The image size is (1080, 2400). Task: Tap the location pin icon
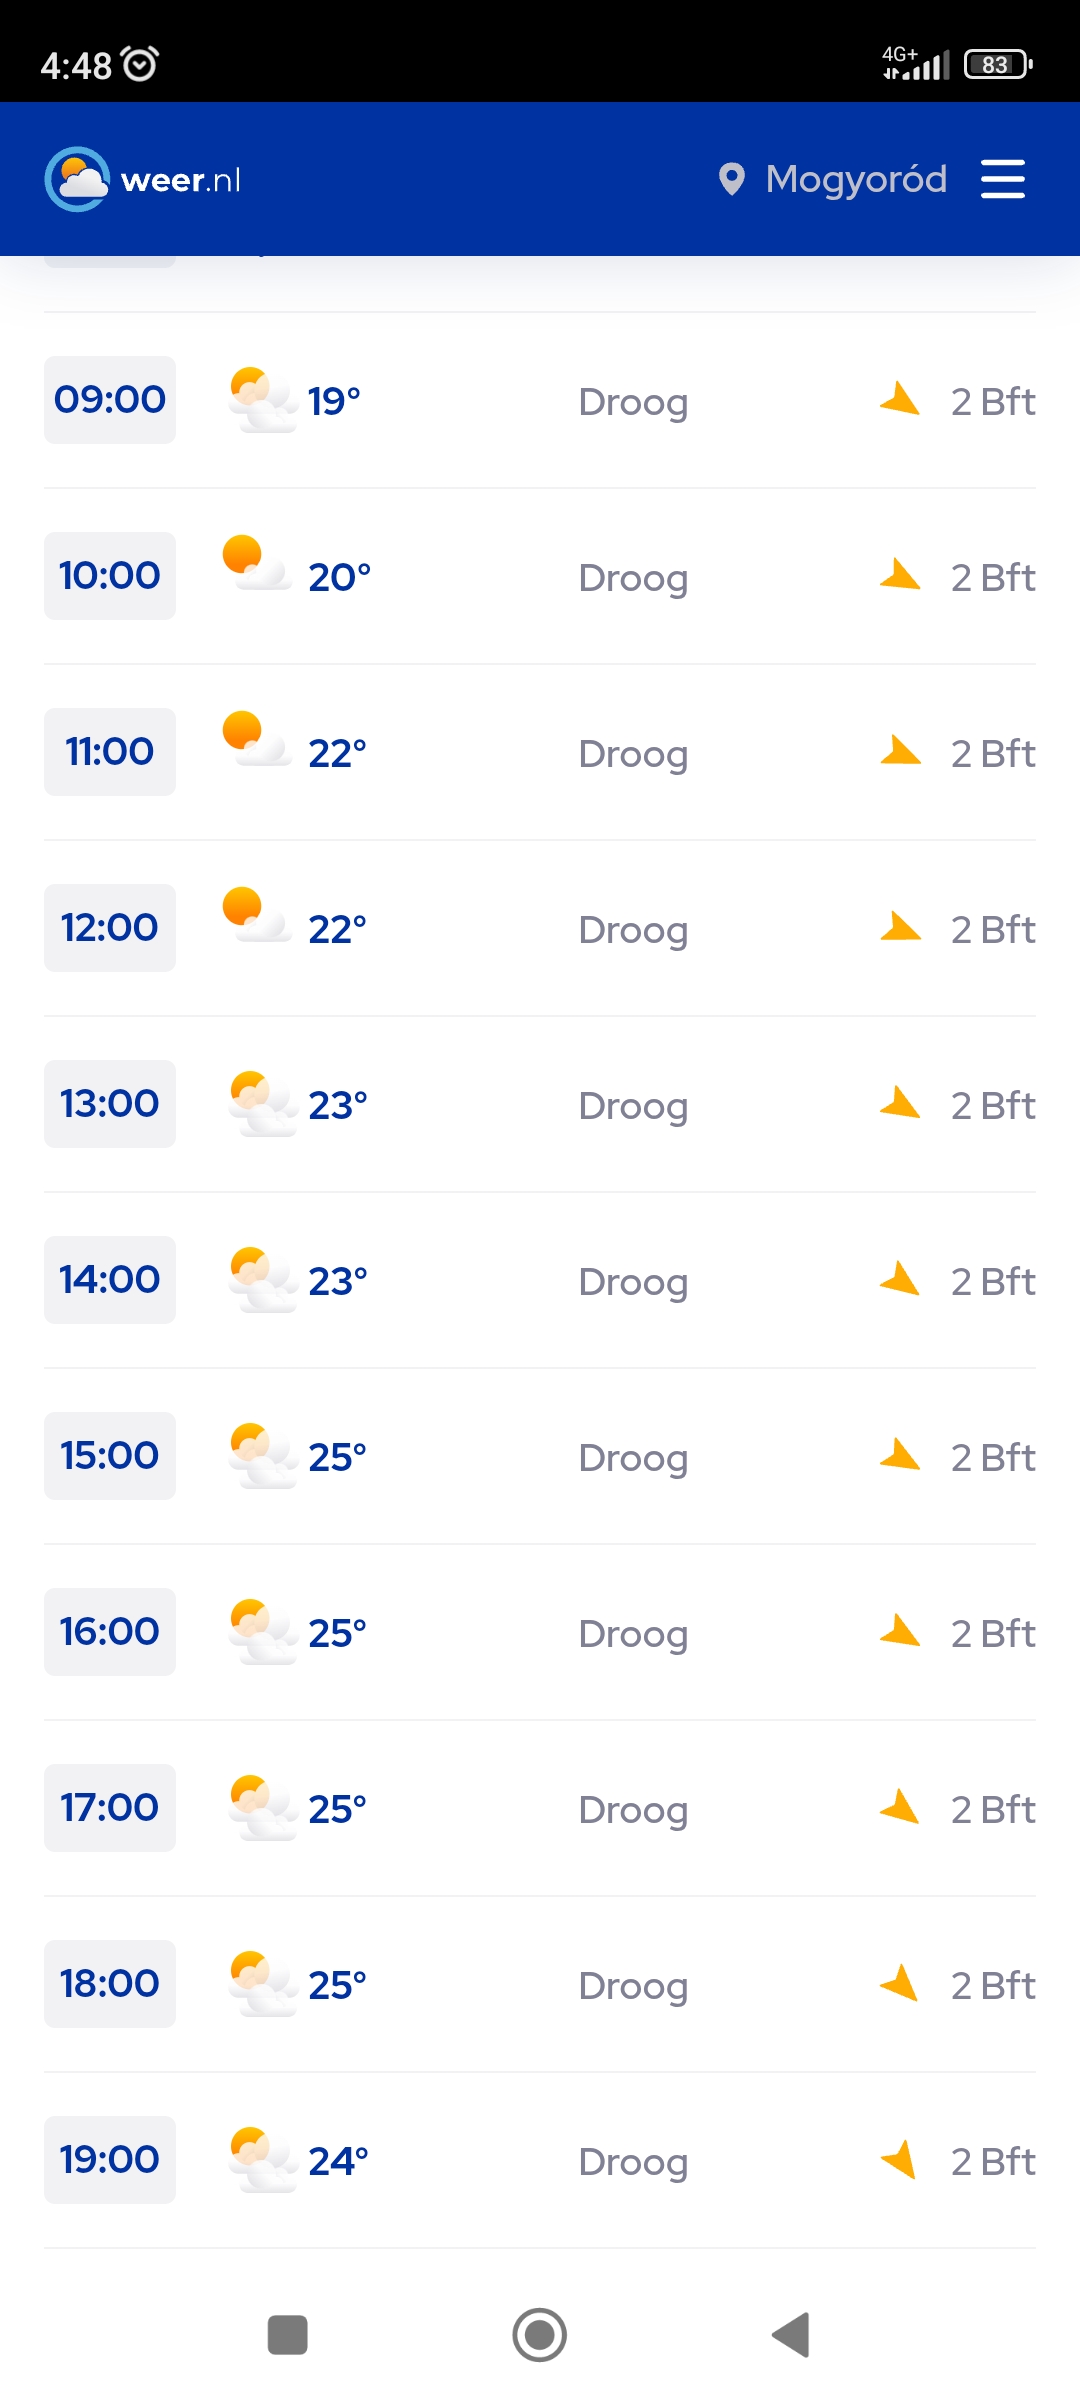(732, 179)
